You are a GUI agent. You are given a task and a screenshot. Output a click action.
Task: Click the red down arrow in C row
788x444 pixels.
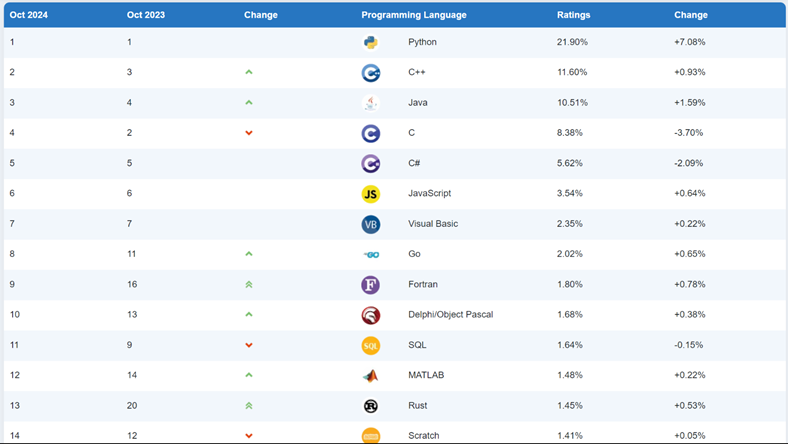click(249, 133)
